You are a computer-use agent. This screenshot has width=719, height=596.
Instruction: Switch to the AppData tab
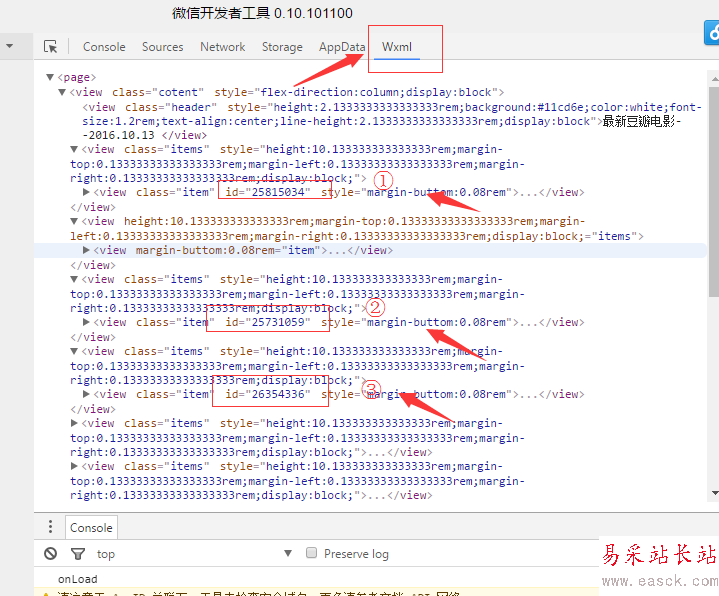pos(342,47)
